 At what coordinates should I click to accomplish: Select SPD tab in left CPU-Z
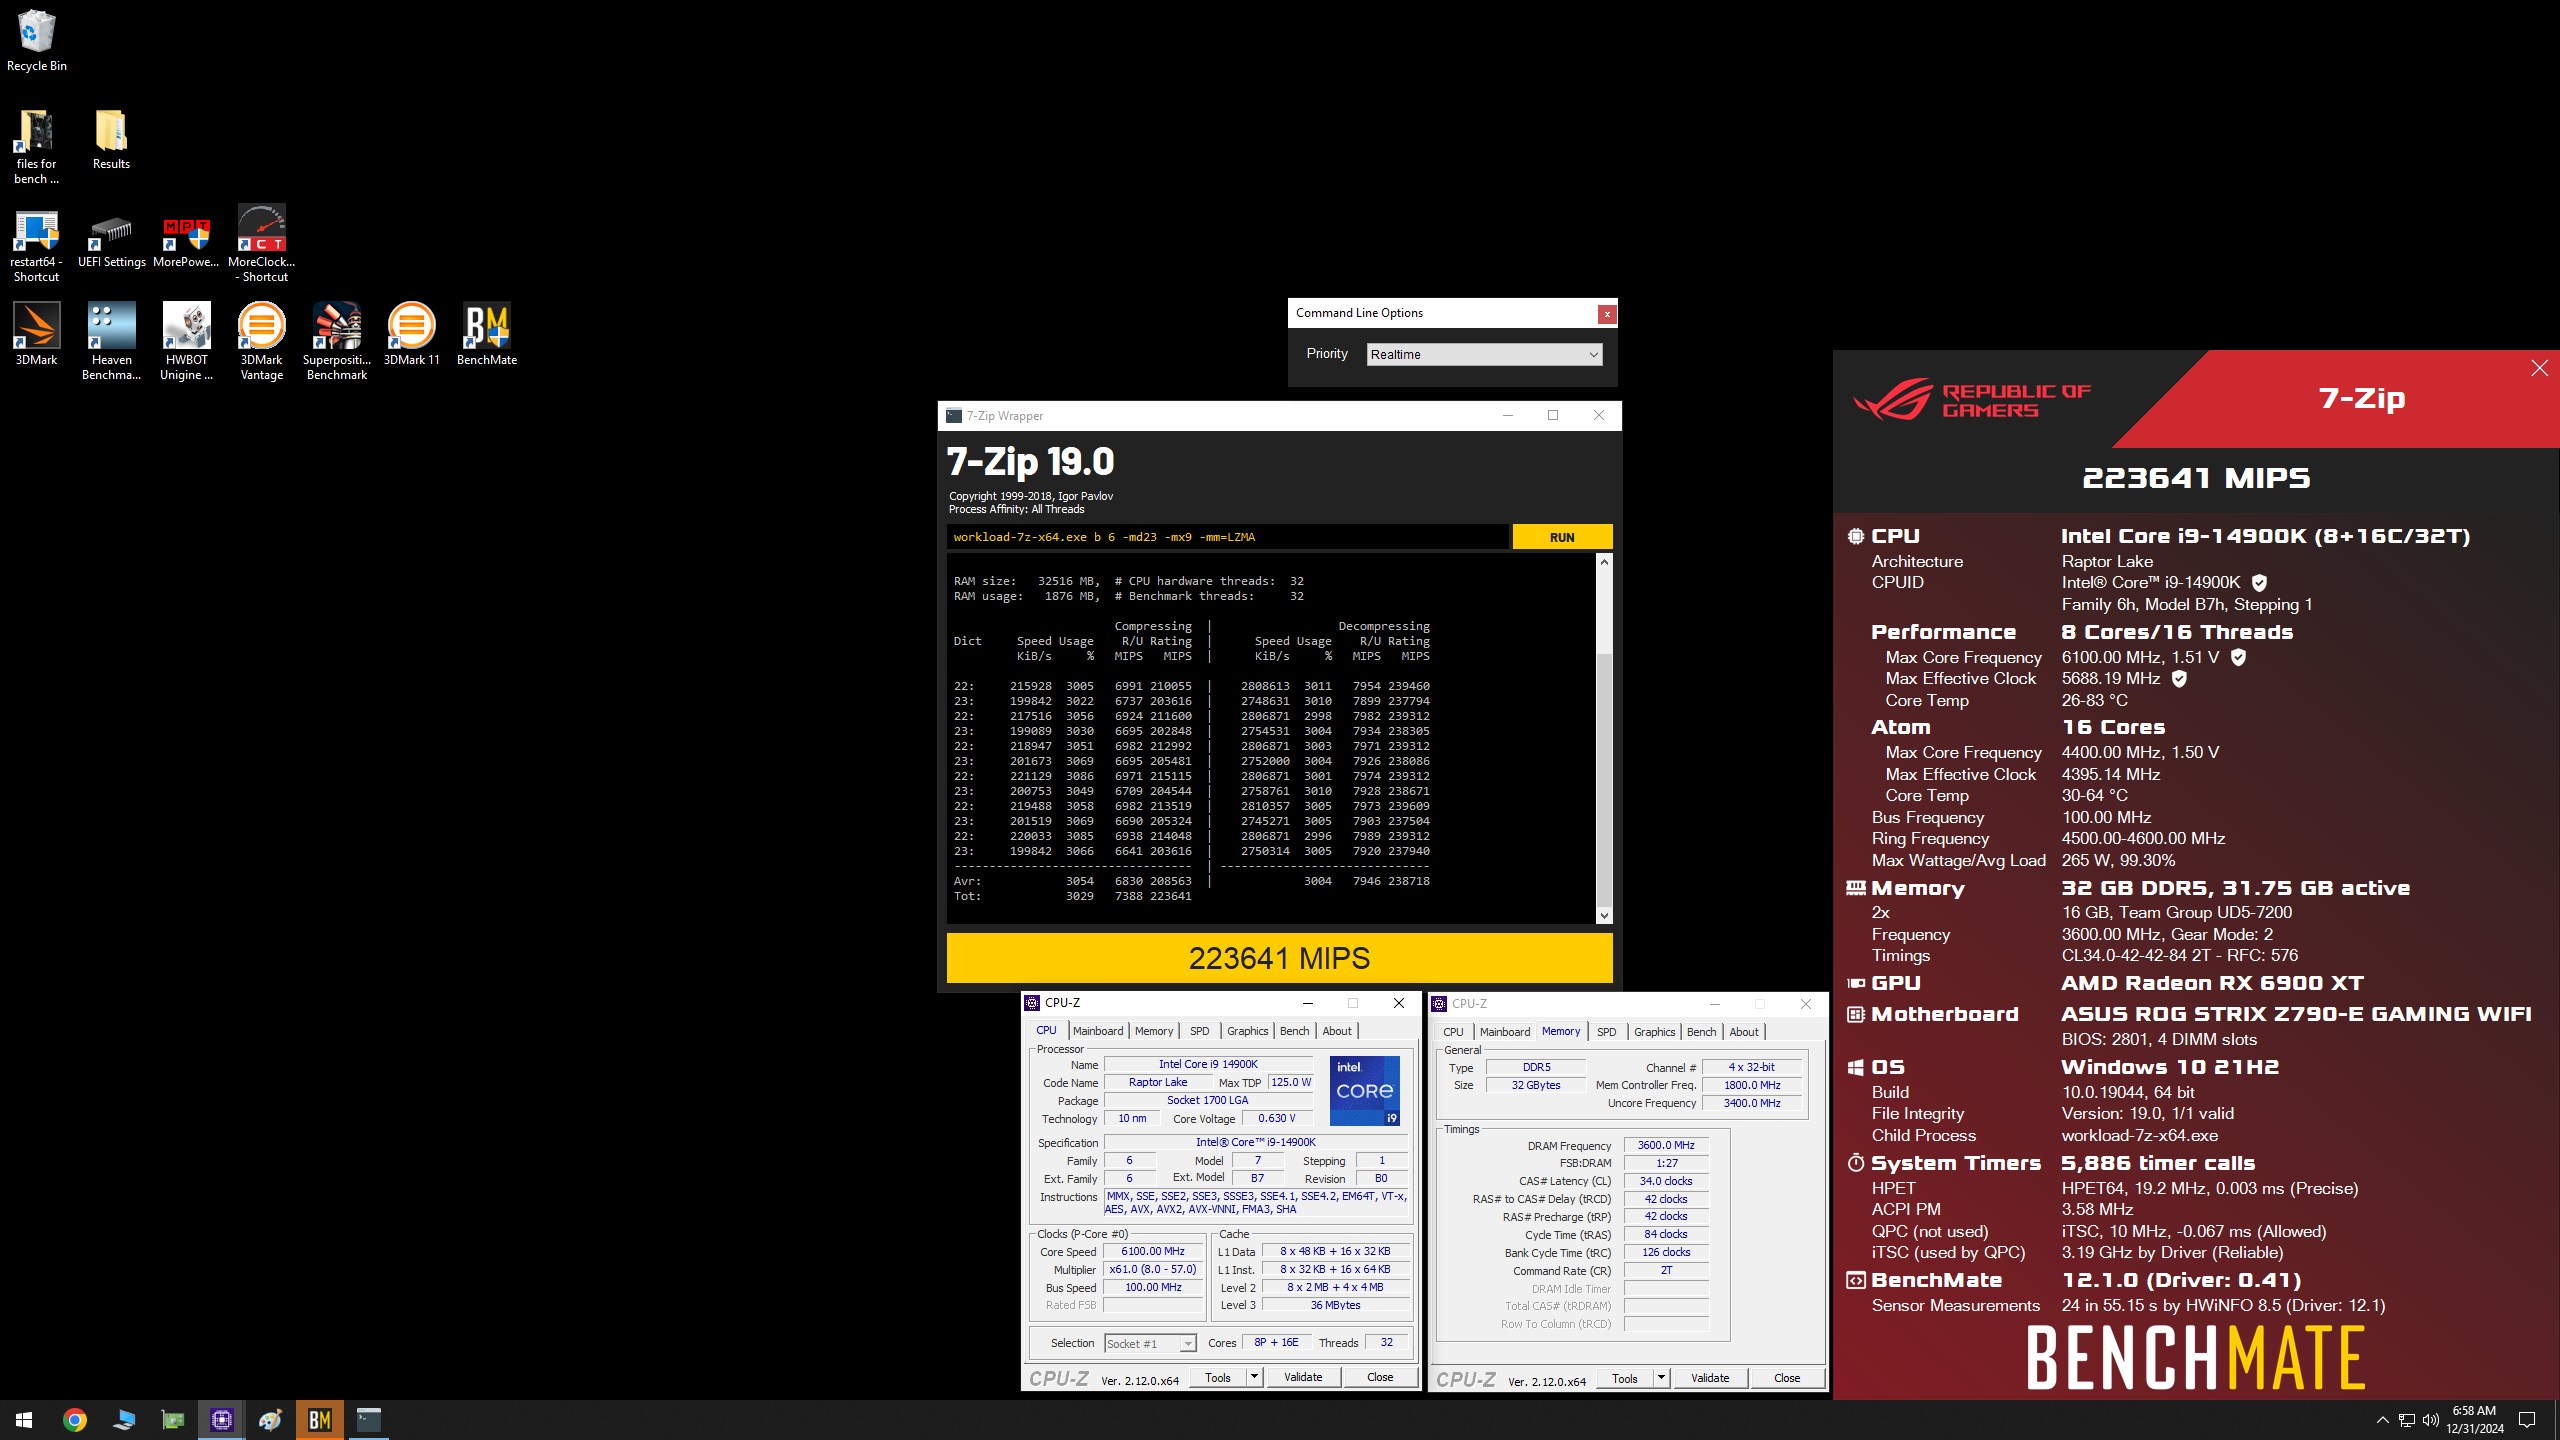(1199, 1031)
